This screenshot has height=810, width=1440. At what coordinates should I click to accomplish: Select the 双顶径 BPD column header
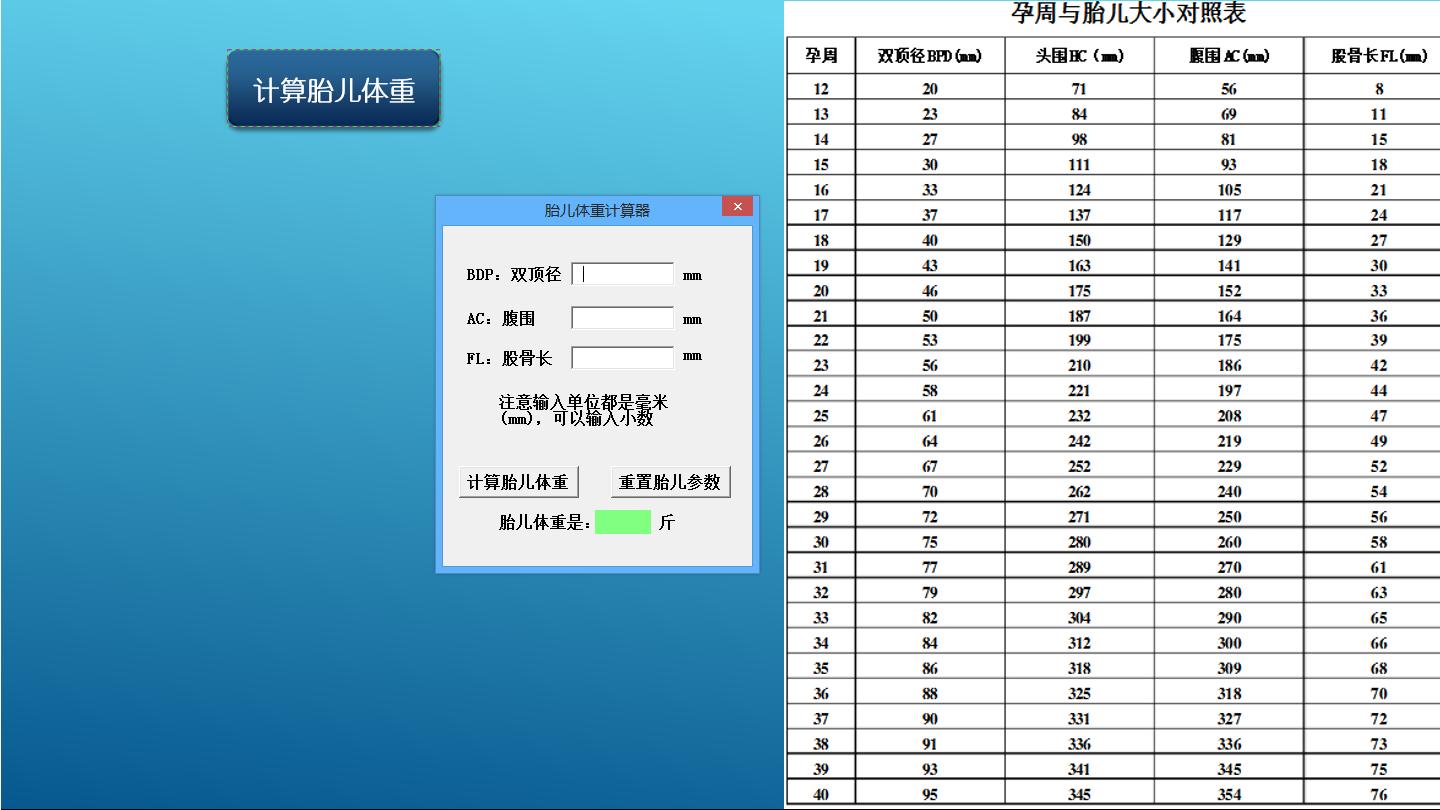coord(929,56)
